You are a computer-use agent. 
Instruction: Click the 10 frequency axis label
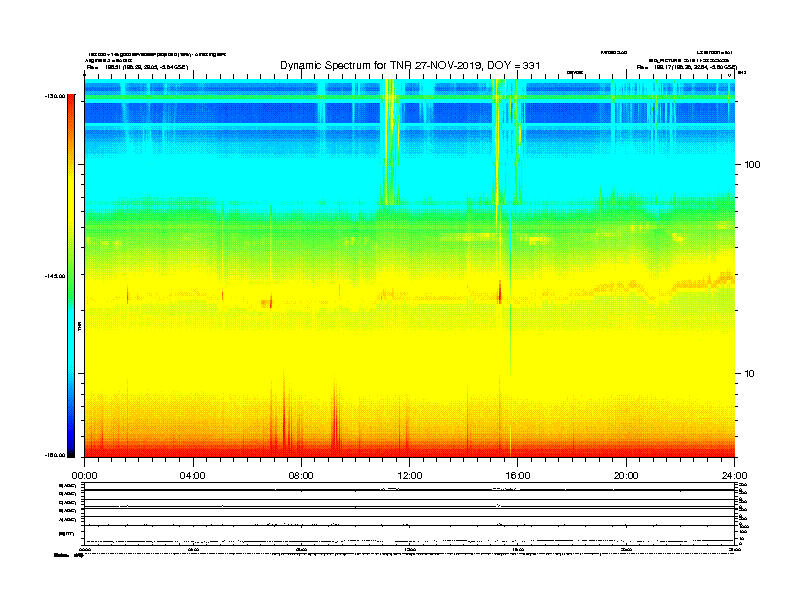(750, 374)
